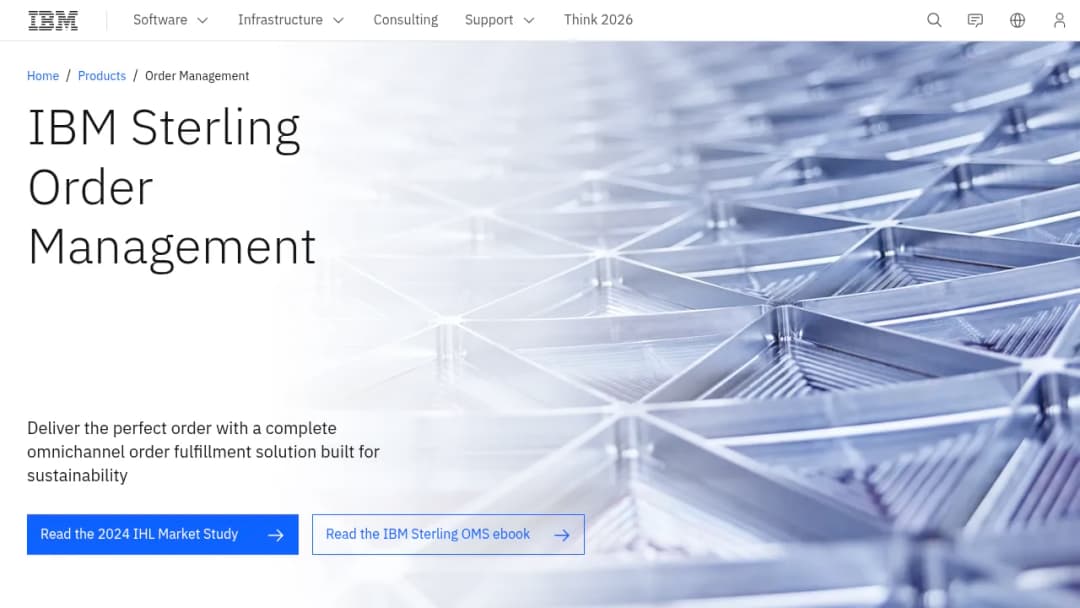
Task: Follow the Products breadcrumb link
Action: click(x=102, y=76)
